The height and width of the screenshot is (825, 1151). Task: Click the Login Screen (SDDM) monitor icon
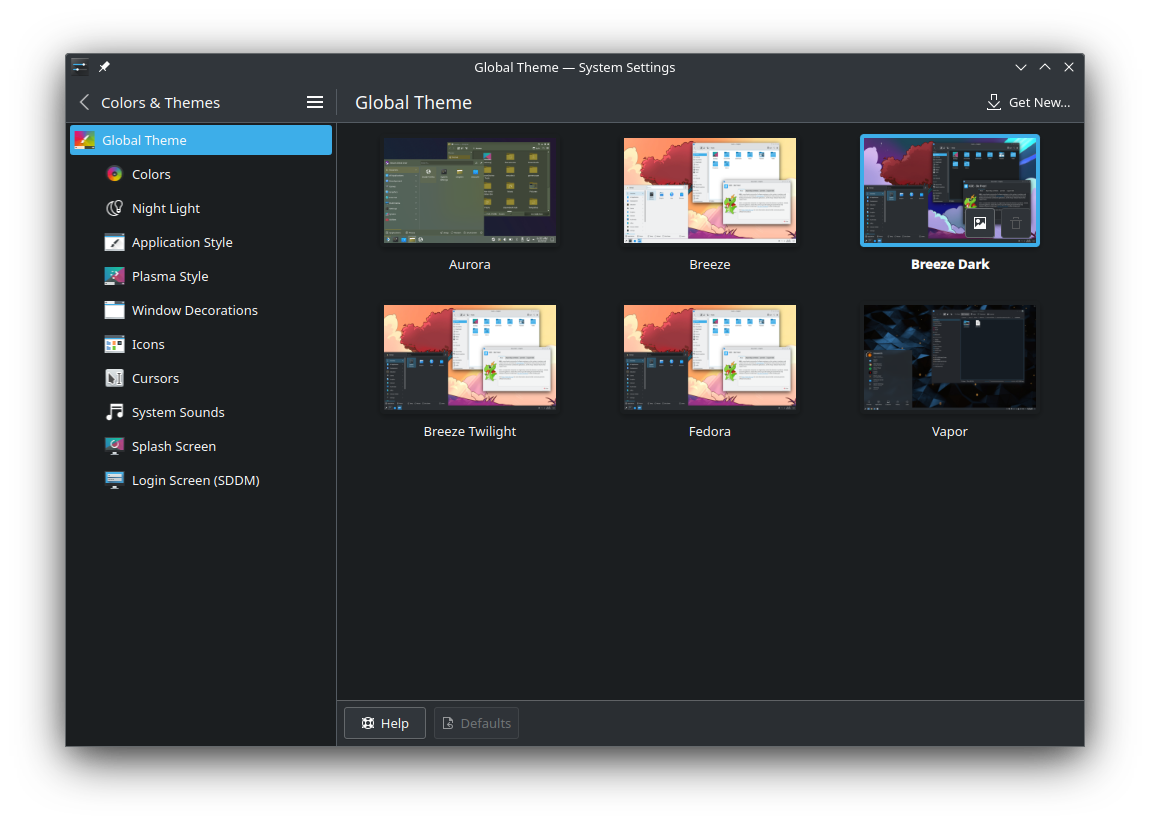tap(114, 480)
